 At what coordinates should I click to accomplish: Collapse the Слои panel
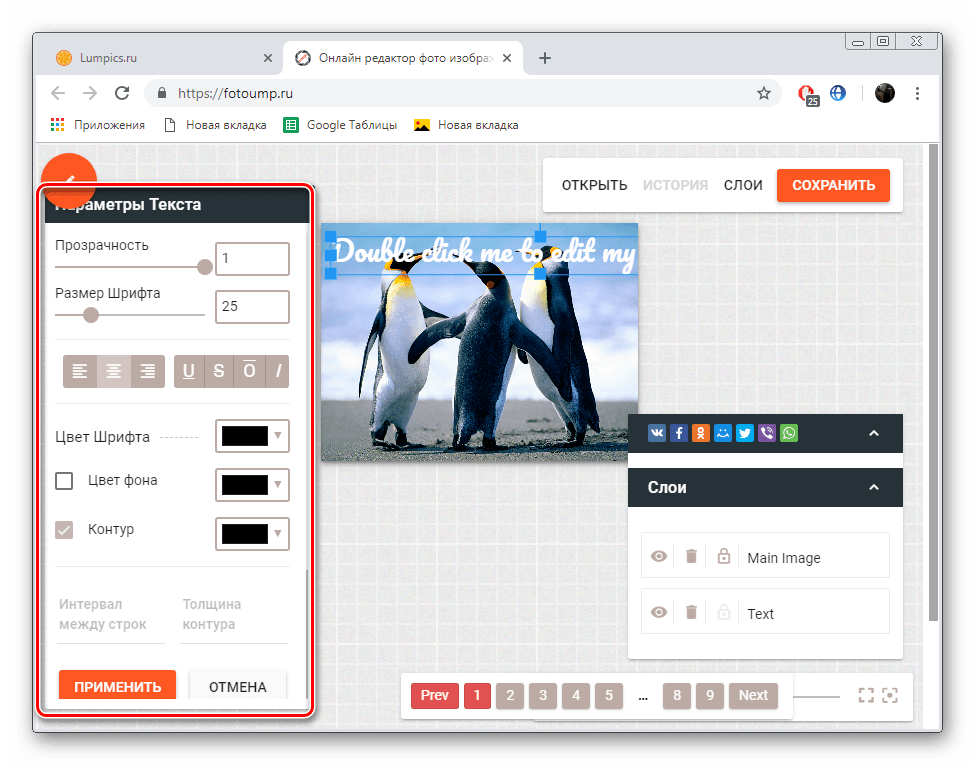pos(873,488)
